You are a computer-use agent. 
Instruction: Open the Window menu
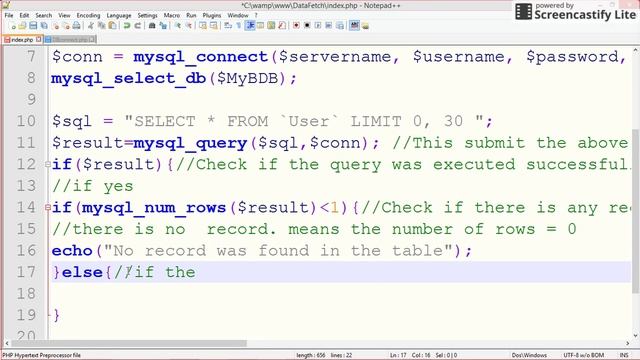click(238, 15)
